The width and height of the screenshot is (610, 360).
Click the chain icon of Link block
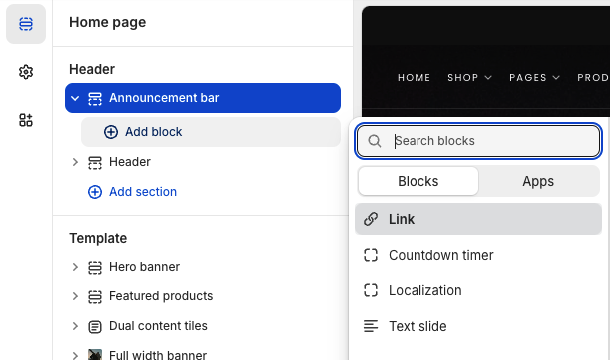371,219
